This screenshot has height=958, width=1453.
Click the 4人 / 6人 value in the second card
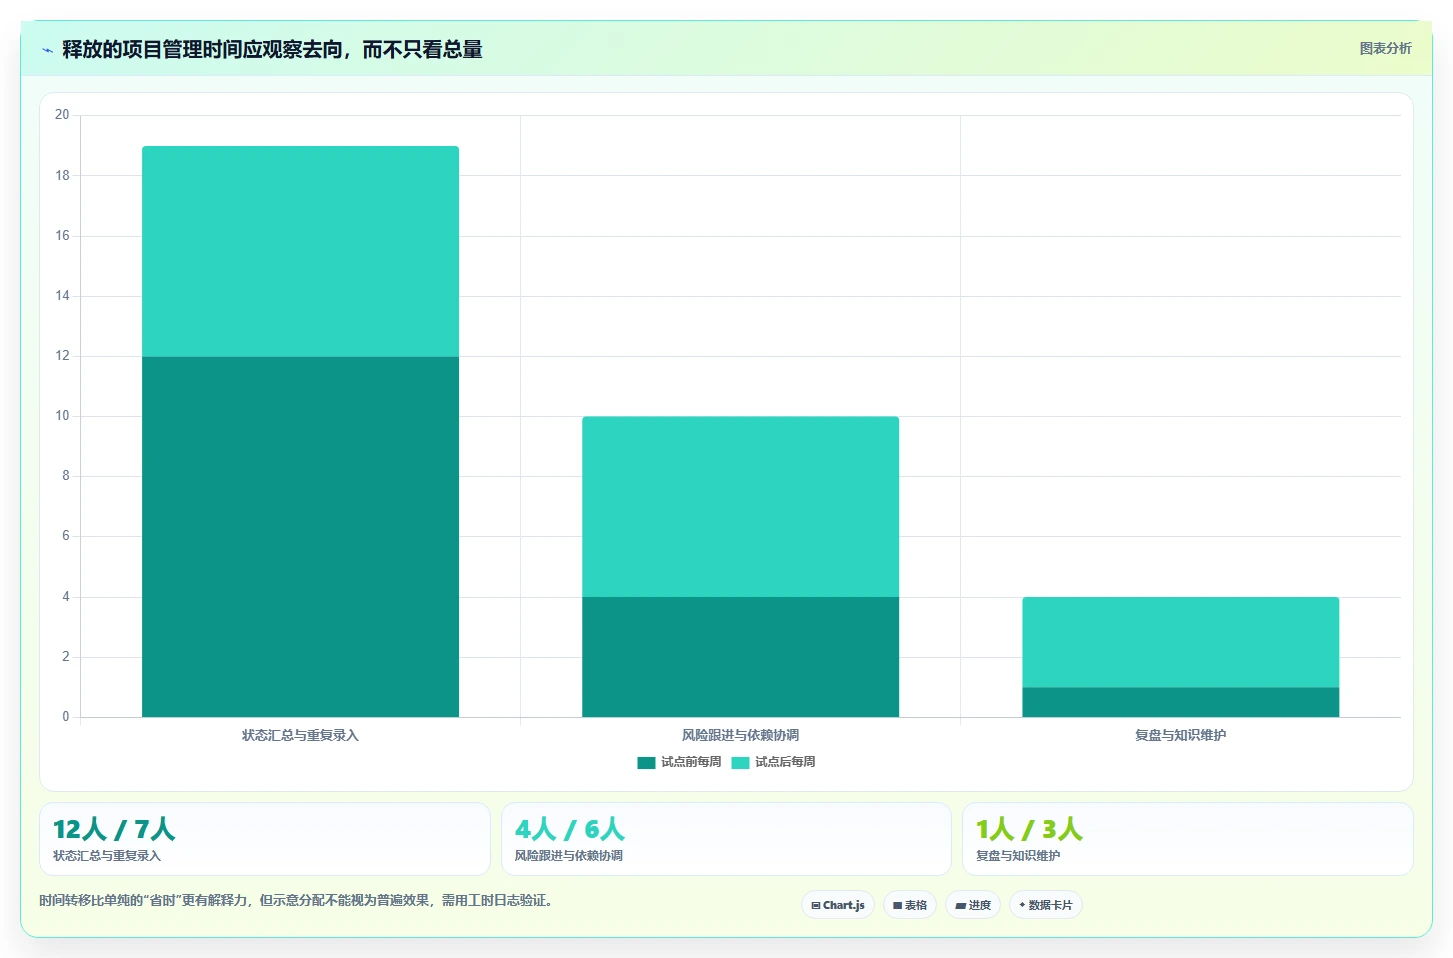pos(570,829)
